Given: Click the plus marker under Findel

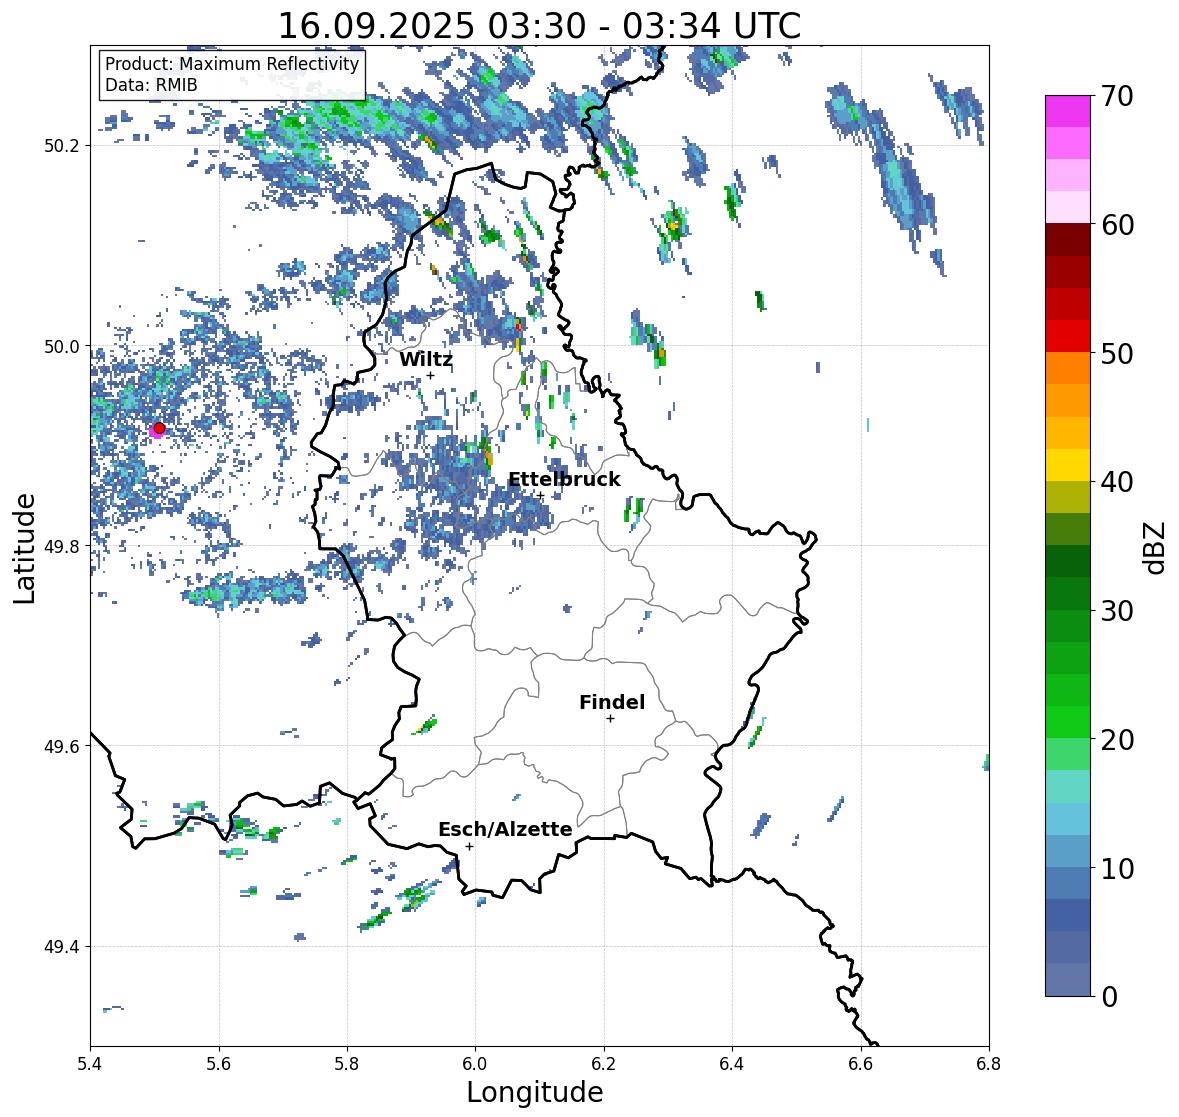Looking at the screenshot, I should click(x=611, y=719).
